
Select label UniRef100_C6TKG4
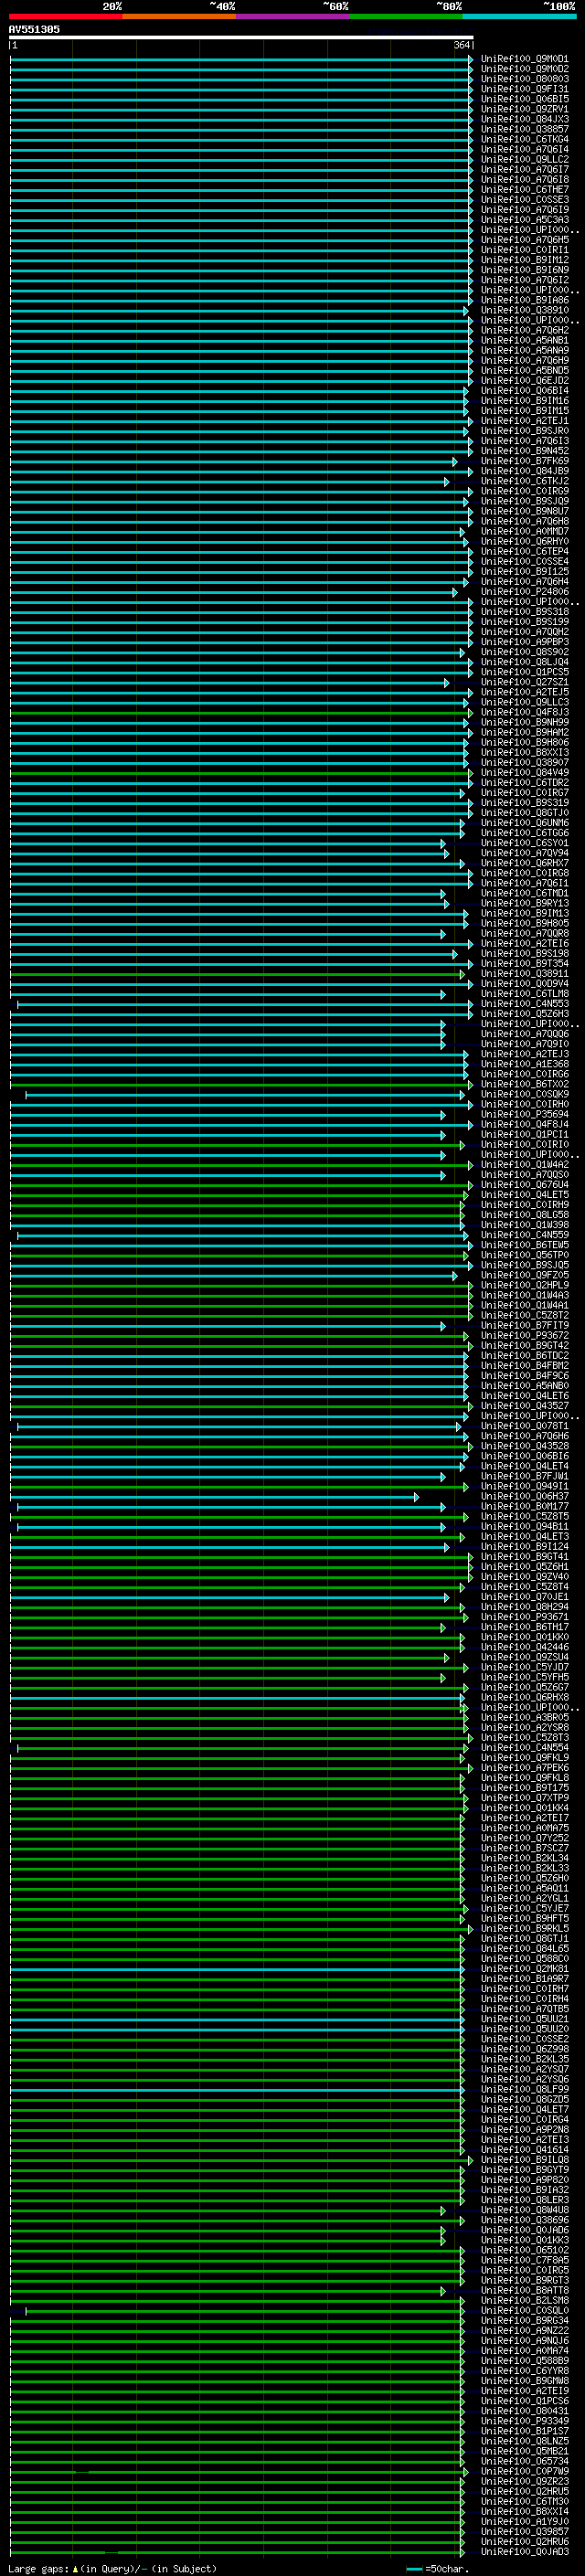tap(525, 139)
